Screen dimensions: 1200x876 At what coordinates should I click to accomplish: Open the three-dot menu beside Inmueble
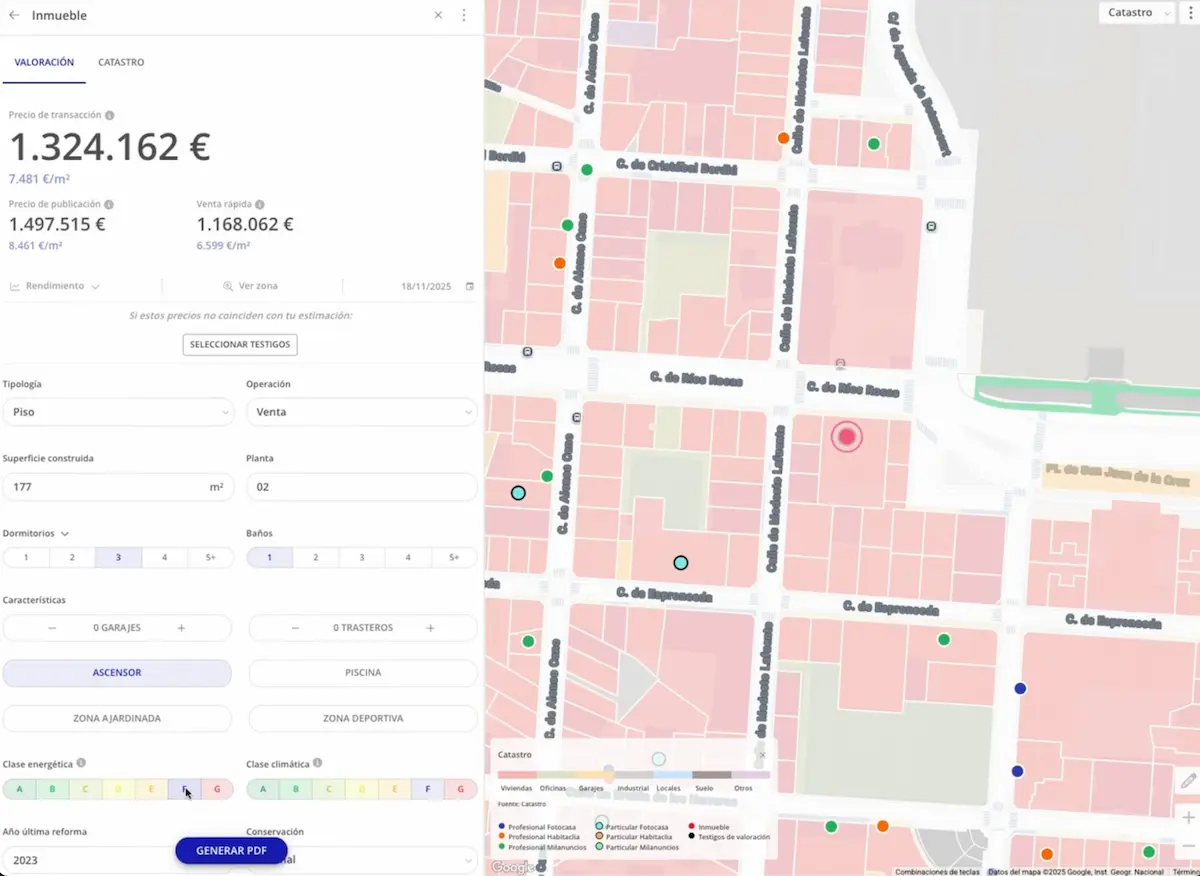[464, 15]
